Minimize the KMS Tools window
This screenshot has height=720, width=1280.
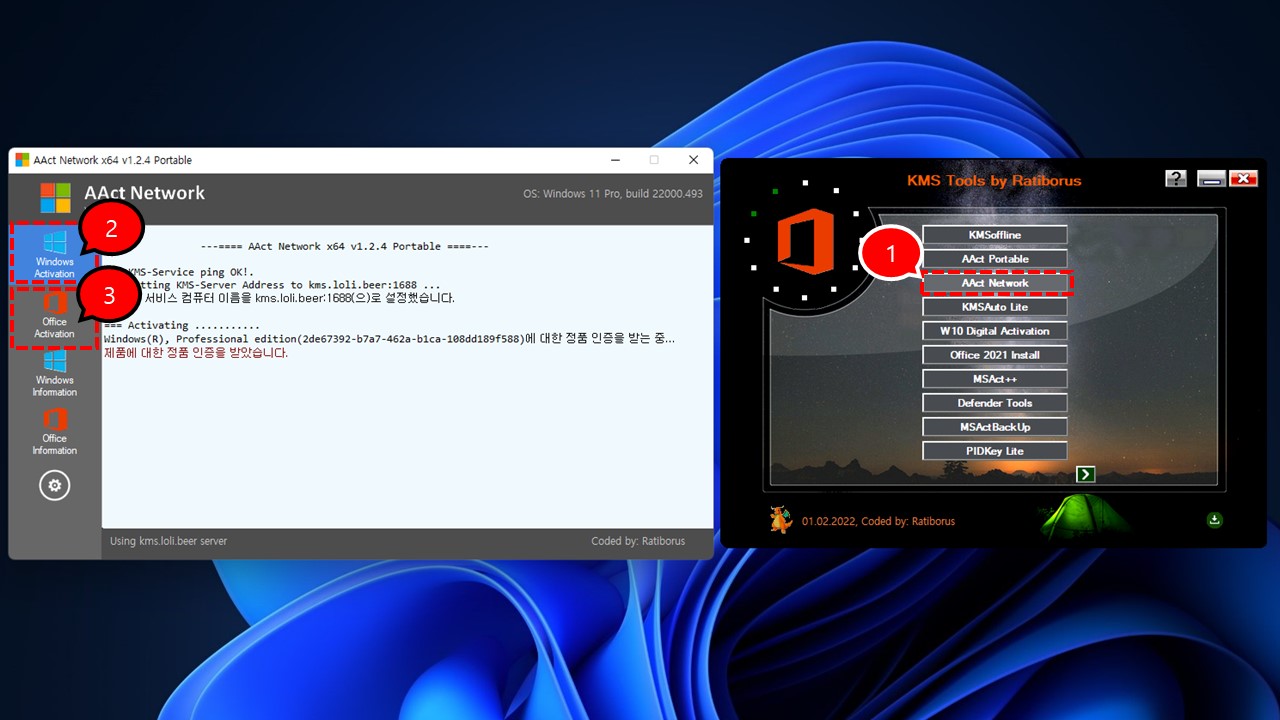[1212, 179]
